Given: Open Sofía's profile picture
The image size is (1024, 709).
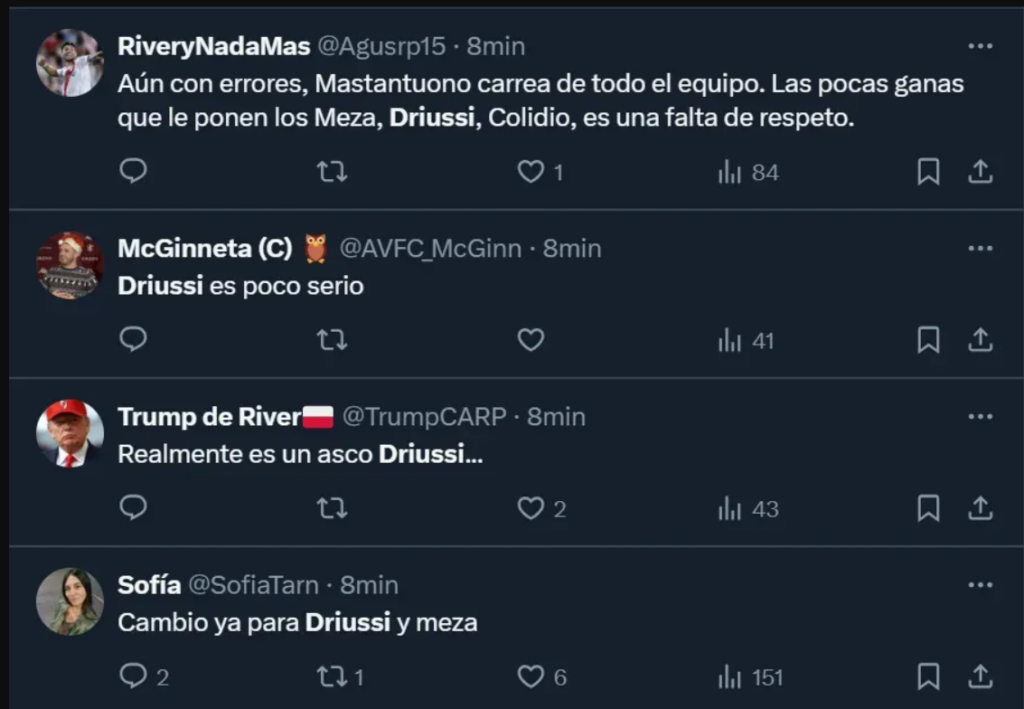Looking at the screenshot, I should click(x=69, y=601).
